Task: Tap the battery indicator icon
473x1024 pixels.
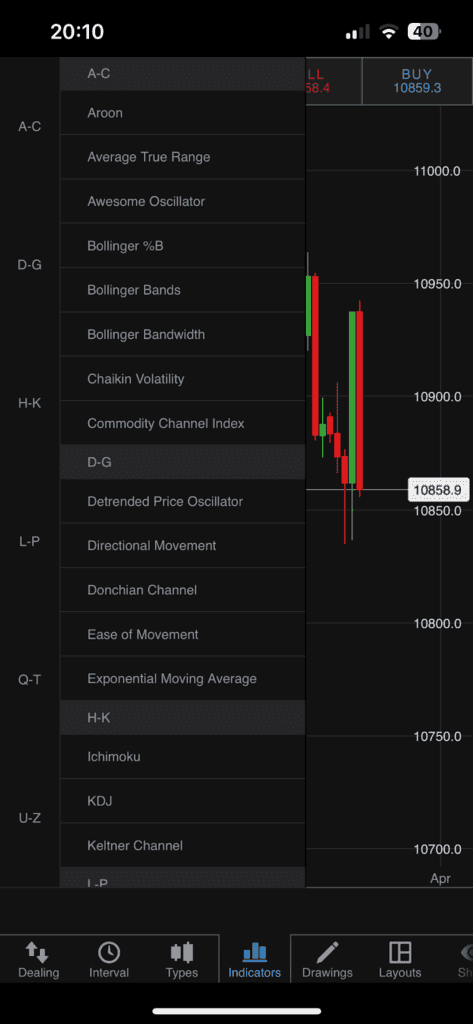Action: 423,31
